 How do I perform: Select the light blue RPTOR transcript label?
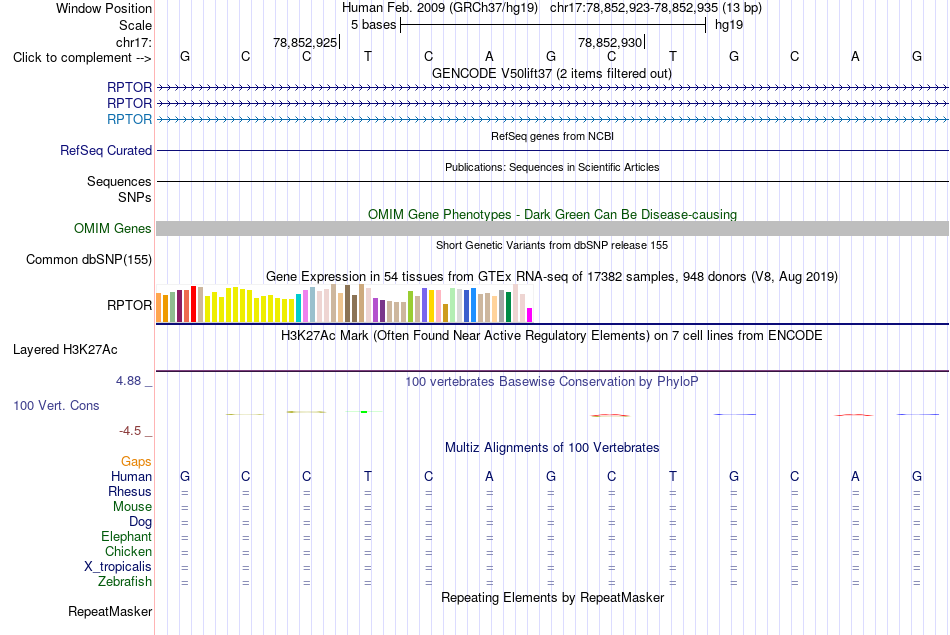[x=130, y=119]
